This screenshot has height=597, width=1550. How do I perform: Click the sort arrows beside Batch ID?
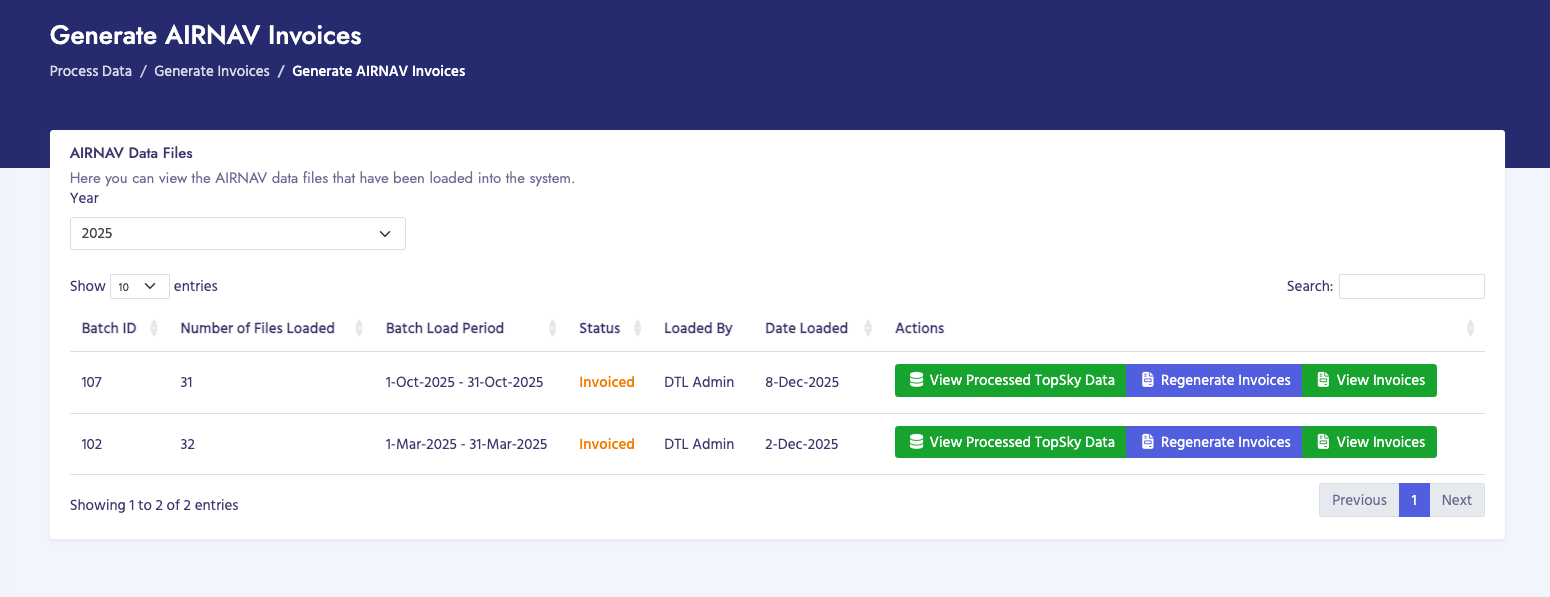pos(154,328)
